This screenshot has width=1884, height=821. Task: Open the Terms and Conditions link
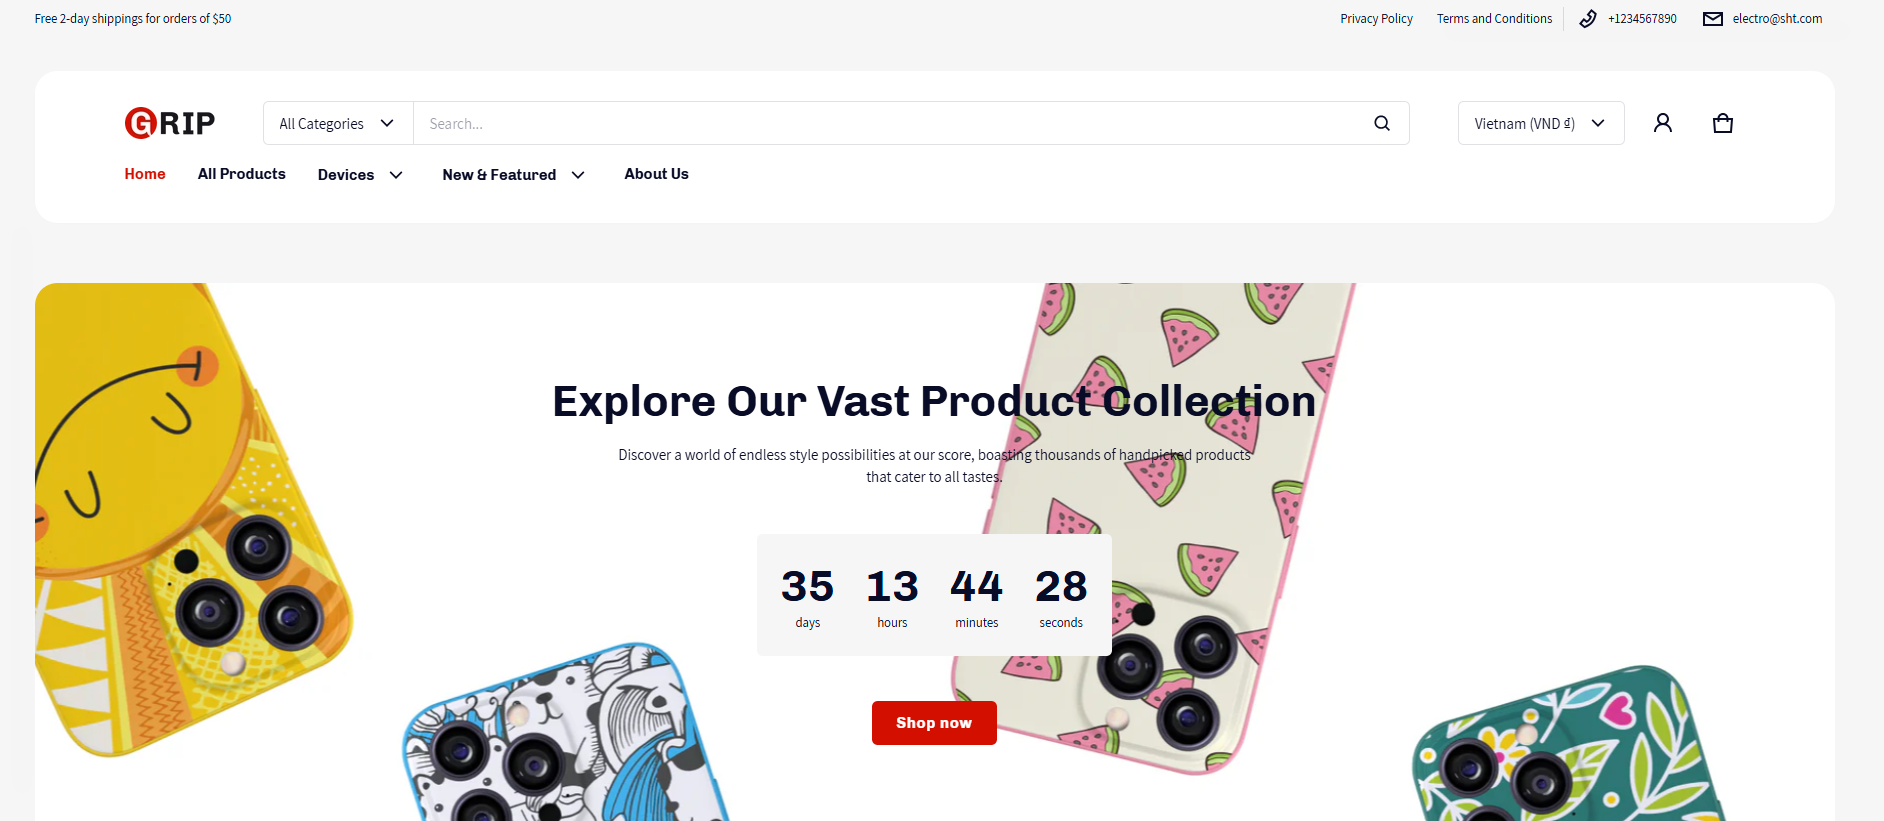1494,19
